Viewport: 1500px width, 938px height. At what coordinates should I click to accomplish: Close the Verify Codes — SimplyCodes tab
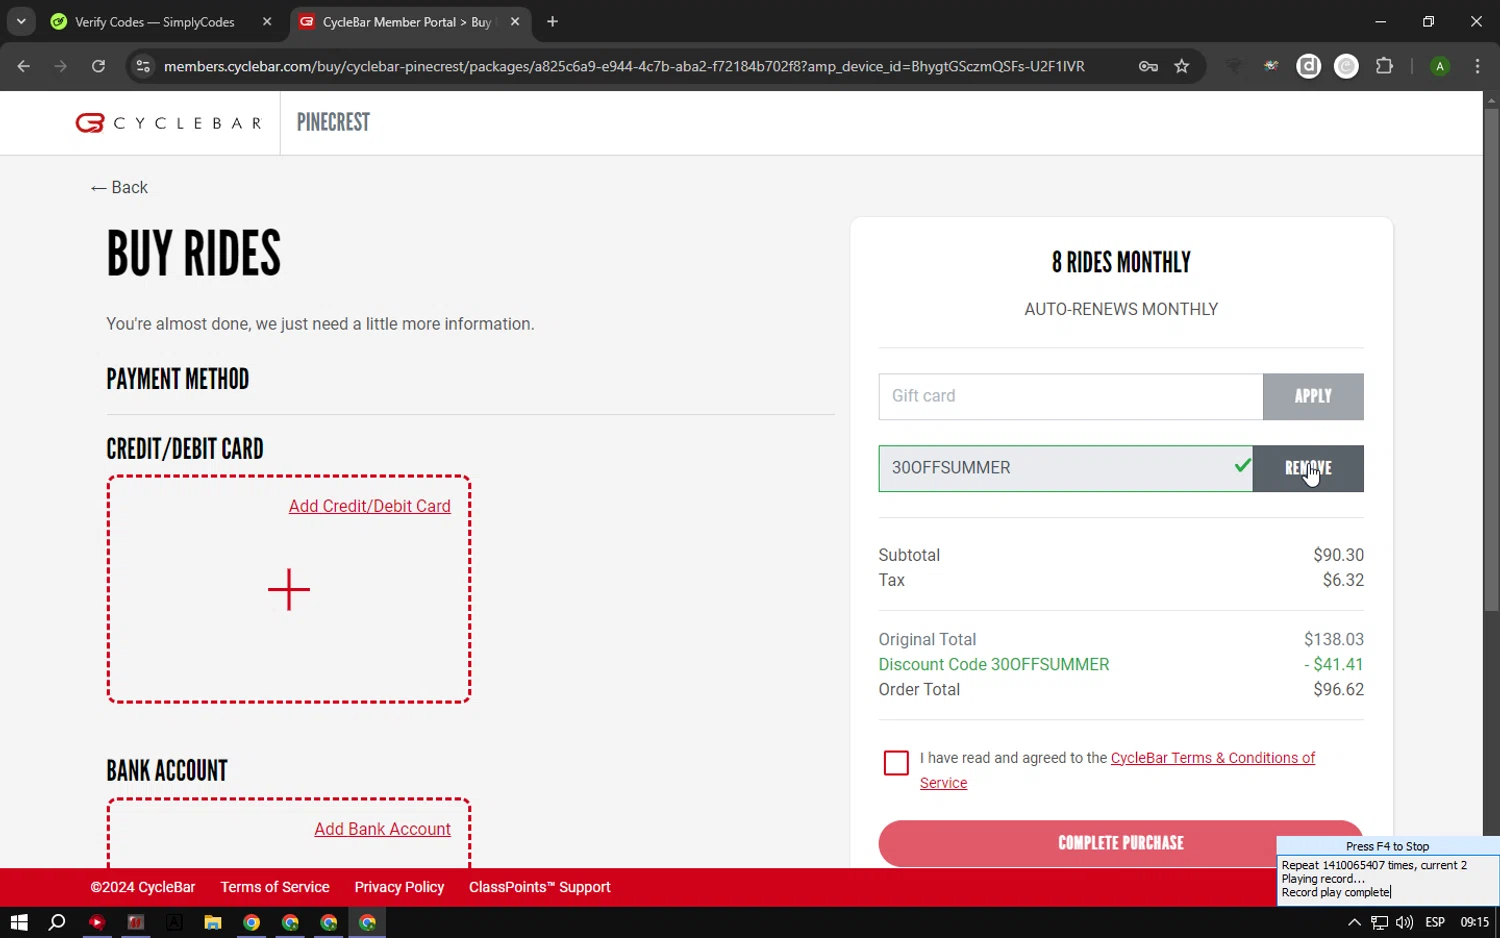pos(267,22)
